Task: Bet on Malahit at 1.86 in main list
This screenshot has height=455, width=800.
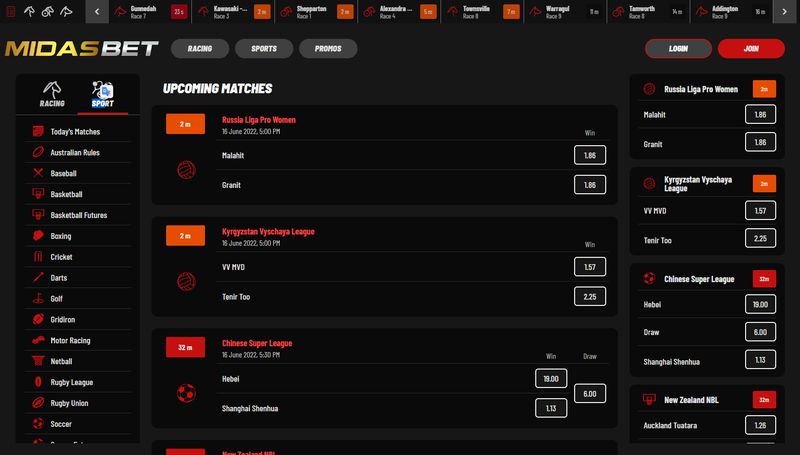Action: pos(590,155)
